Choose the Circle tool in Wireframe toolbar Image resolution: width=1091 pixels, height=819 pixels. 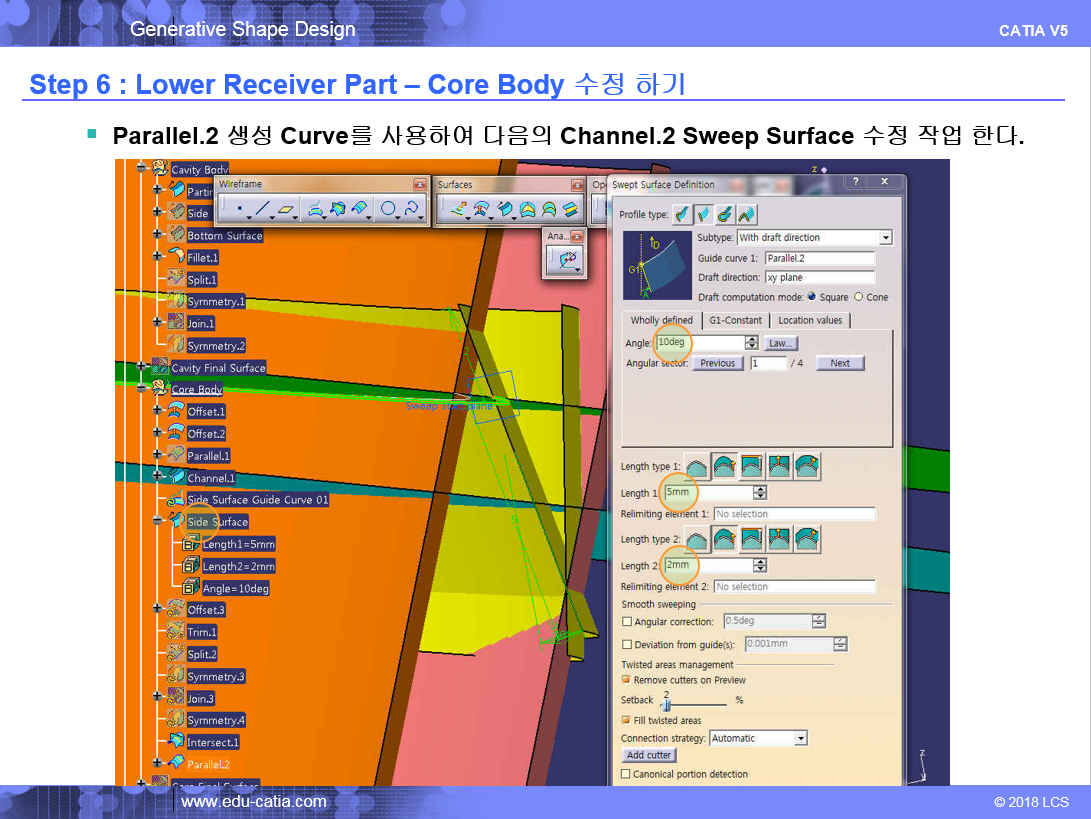point(388,209)
